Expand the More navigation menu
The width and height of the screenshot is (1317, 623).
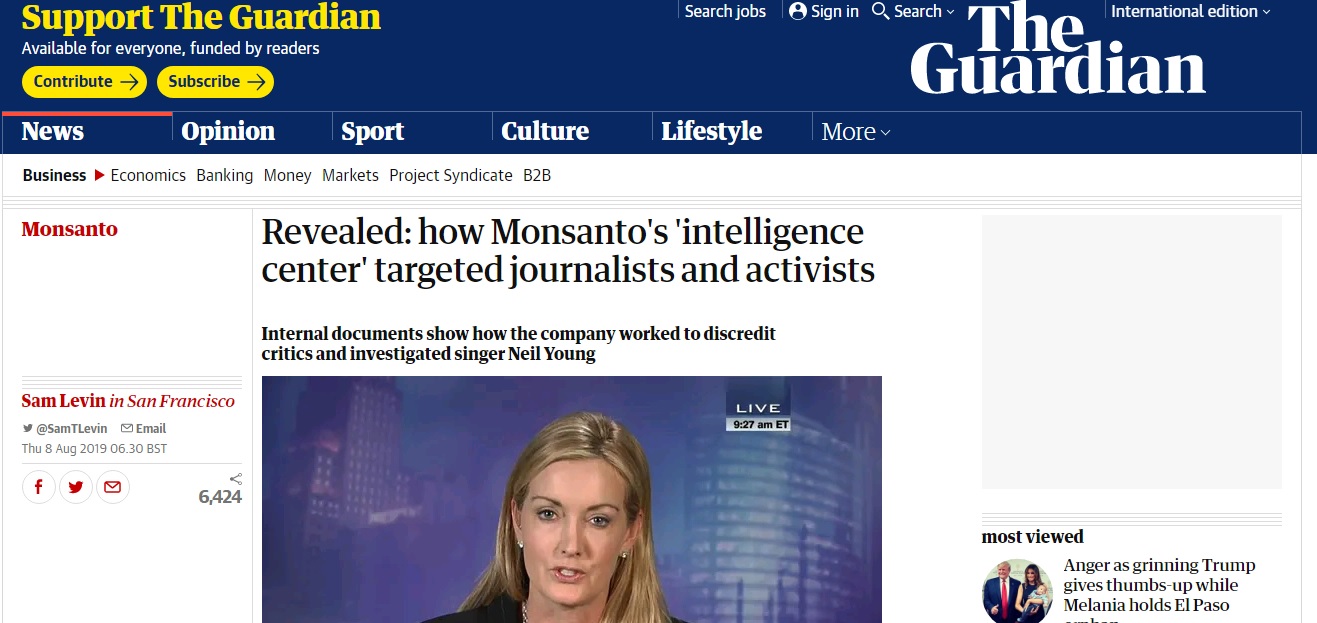[855, 132]
